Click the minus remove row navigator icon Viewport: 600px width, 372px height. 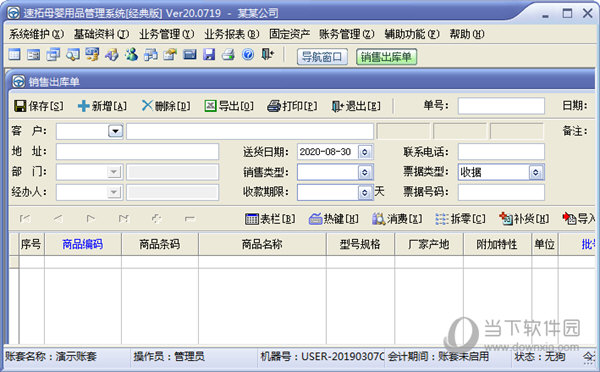coord(190,219)
